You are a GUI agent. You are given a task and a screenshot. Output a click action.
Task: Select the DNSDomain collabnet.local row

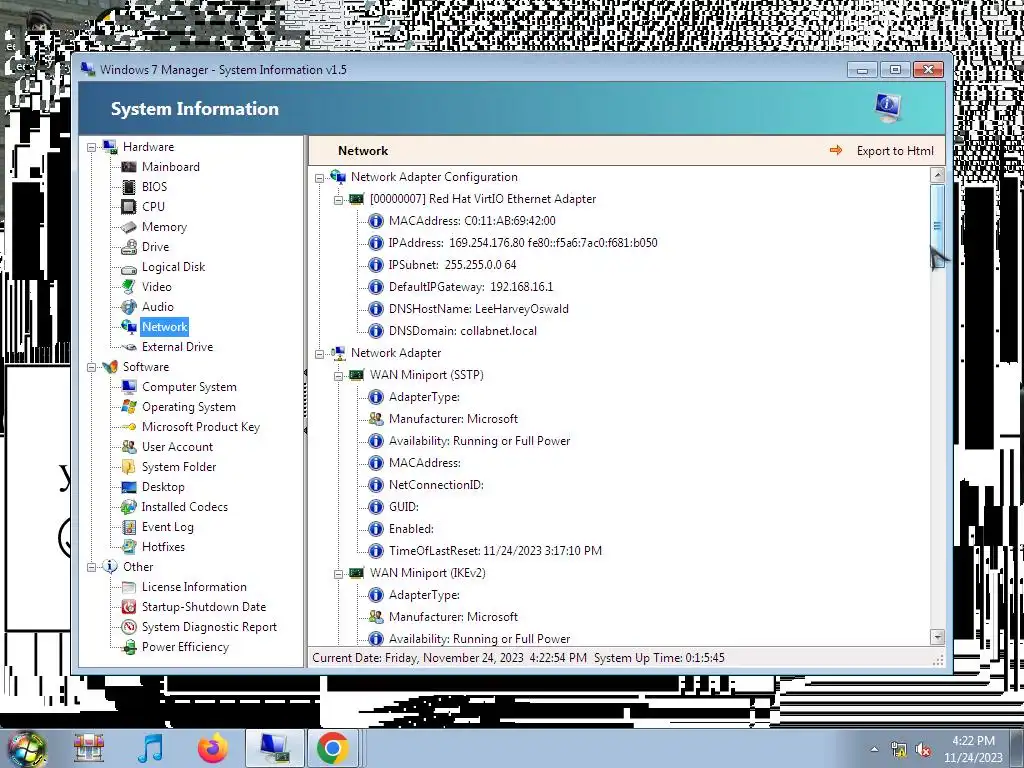[462, 331]
